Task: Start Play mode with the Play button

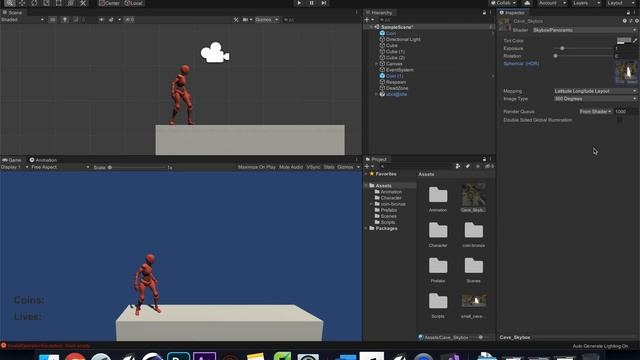Action: 299,3
